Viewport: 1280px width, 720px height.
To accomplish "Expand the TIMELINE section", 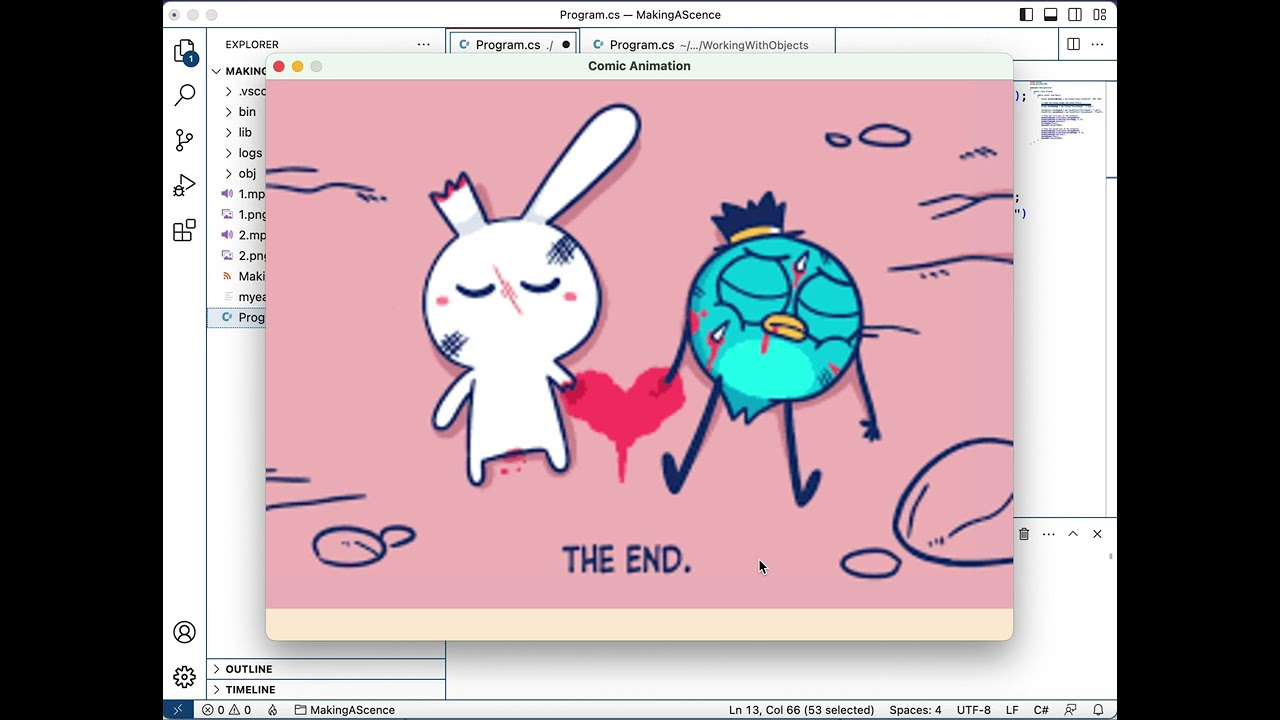I will click(x=326, y=690).
